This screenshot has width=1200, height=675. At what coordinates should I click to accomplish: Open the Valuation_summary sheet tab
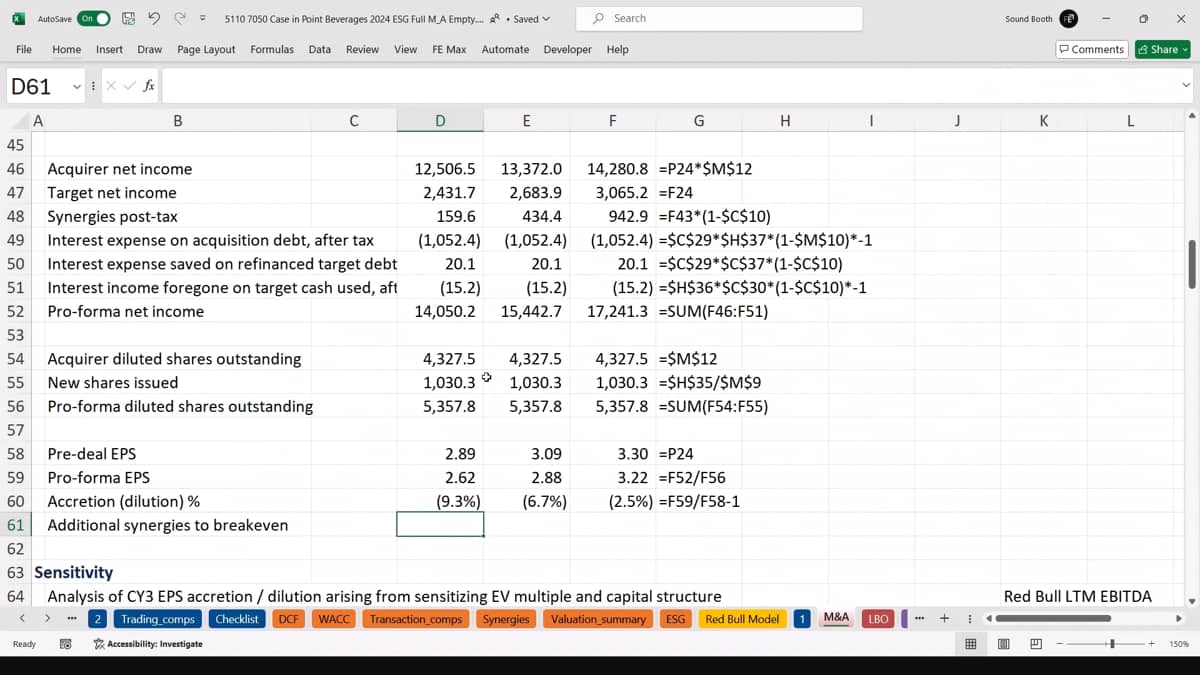tap(598, 619)
